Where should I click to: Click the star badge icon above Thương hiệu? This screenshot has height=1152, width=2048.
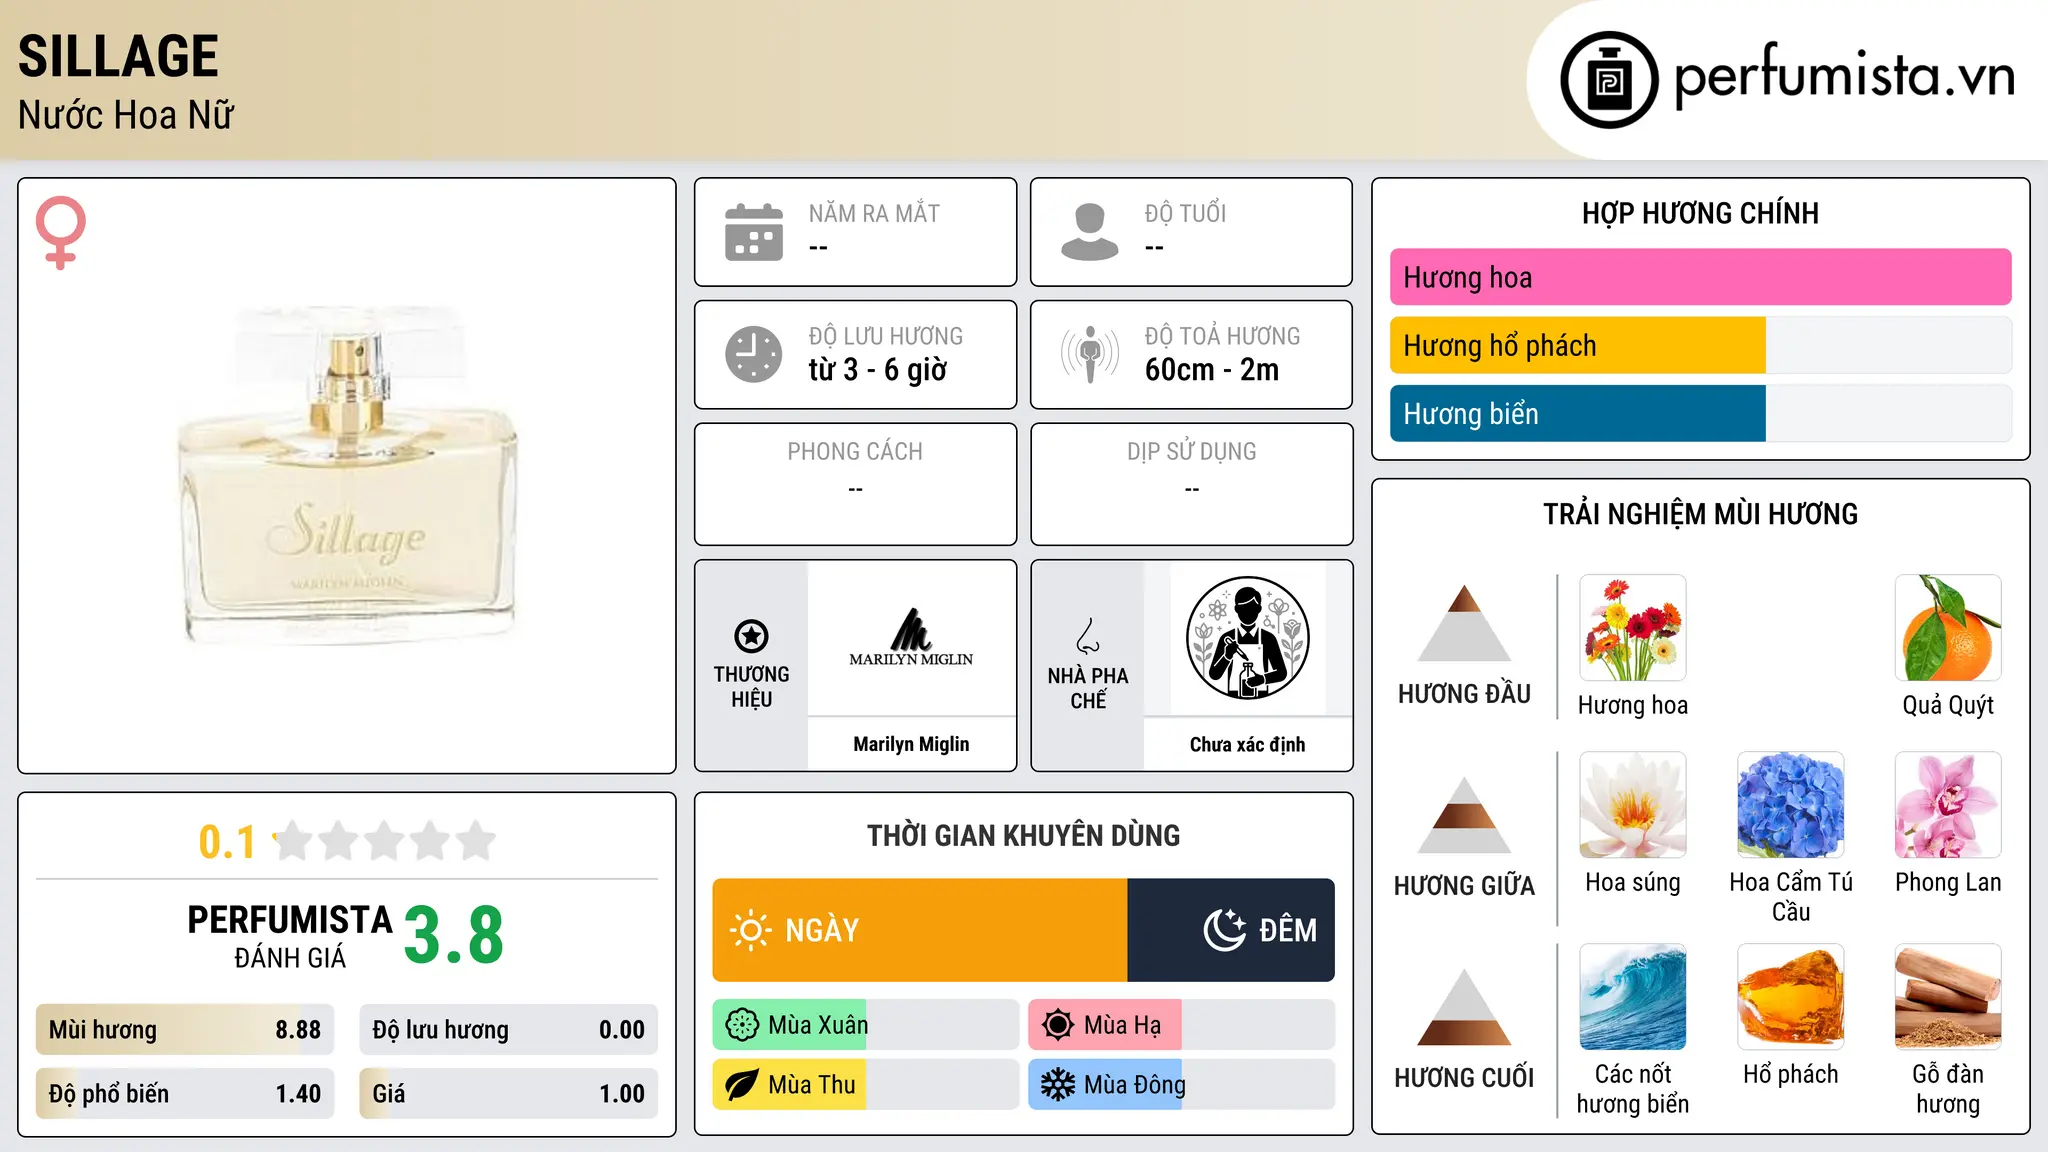pos(751,636)
